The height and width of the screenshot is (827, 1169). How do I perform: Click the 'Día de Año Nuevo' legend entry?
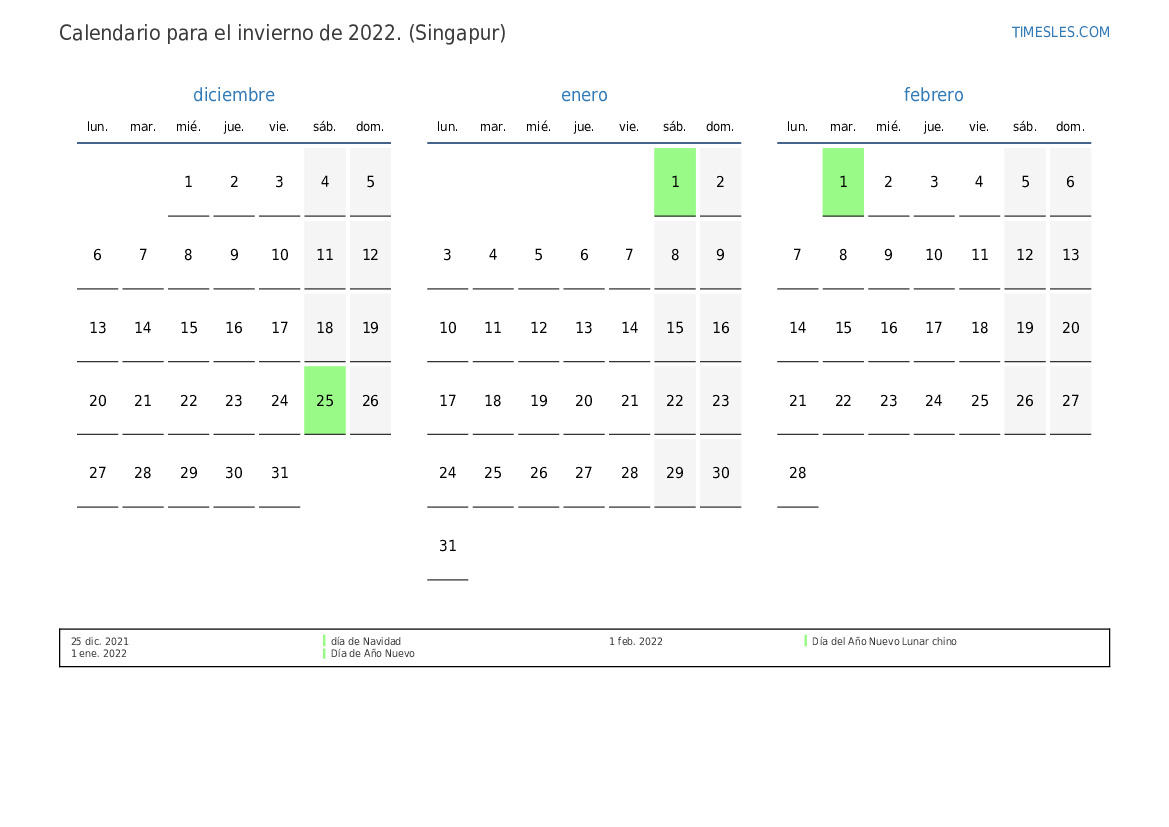(x=373, y=653)
